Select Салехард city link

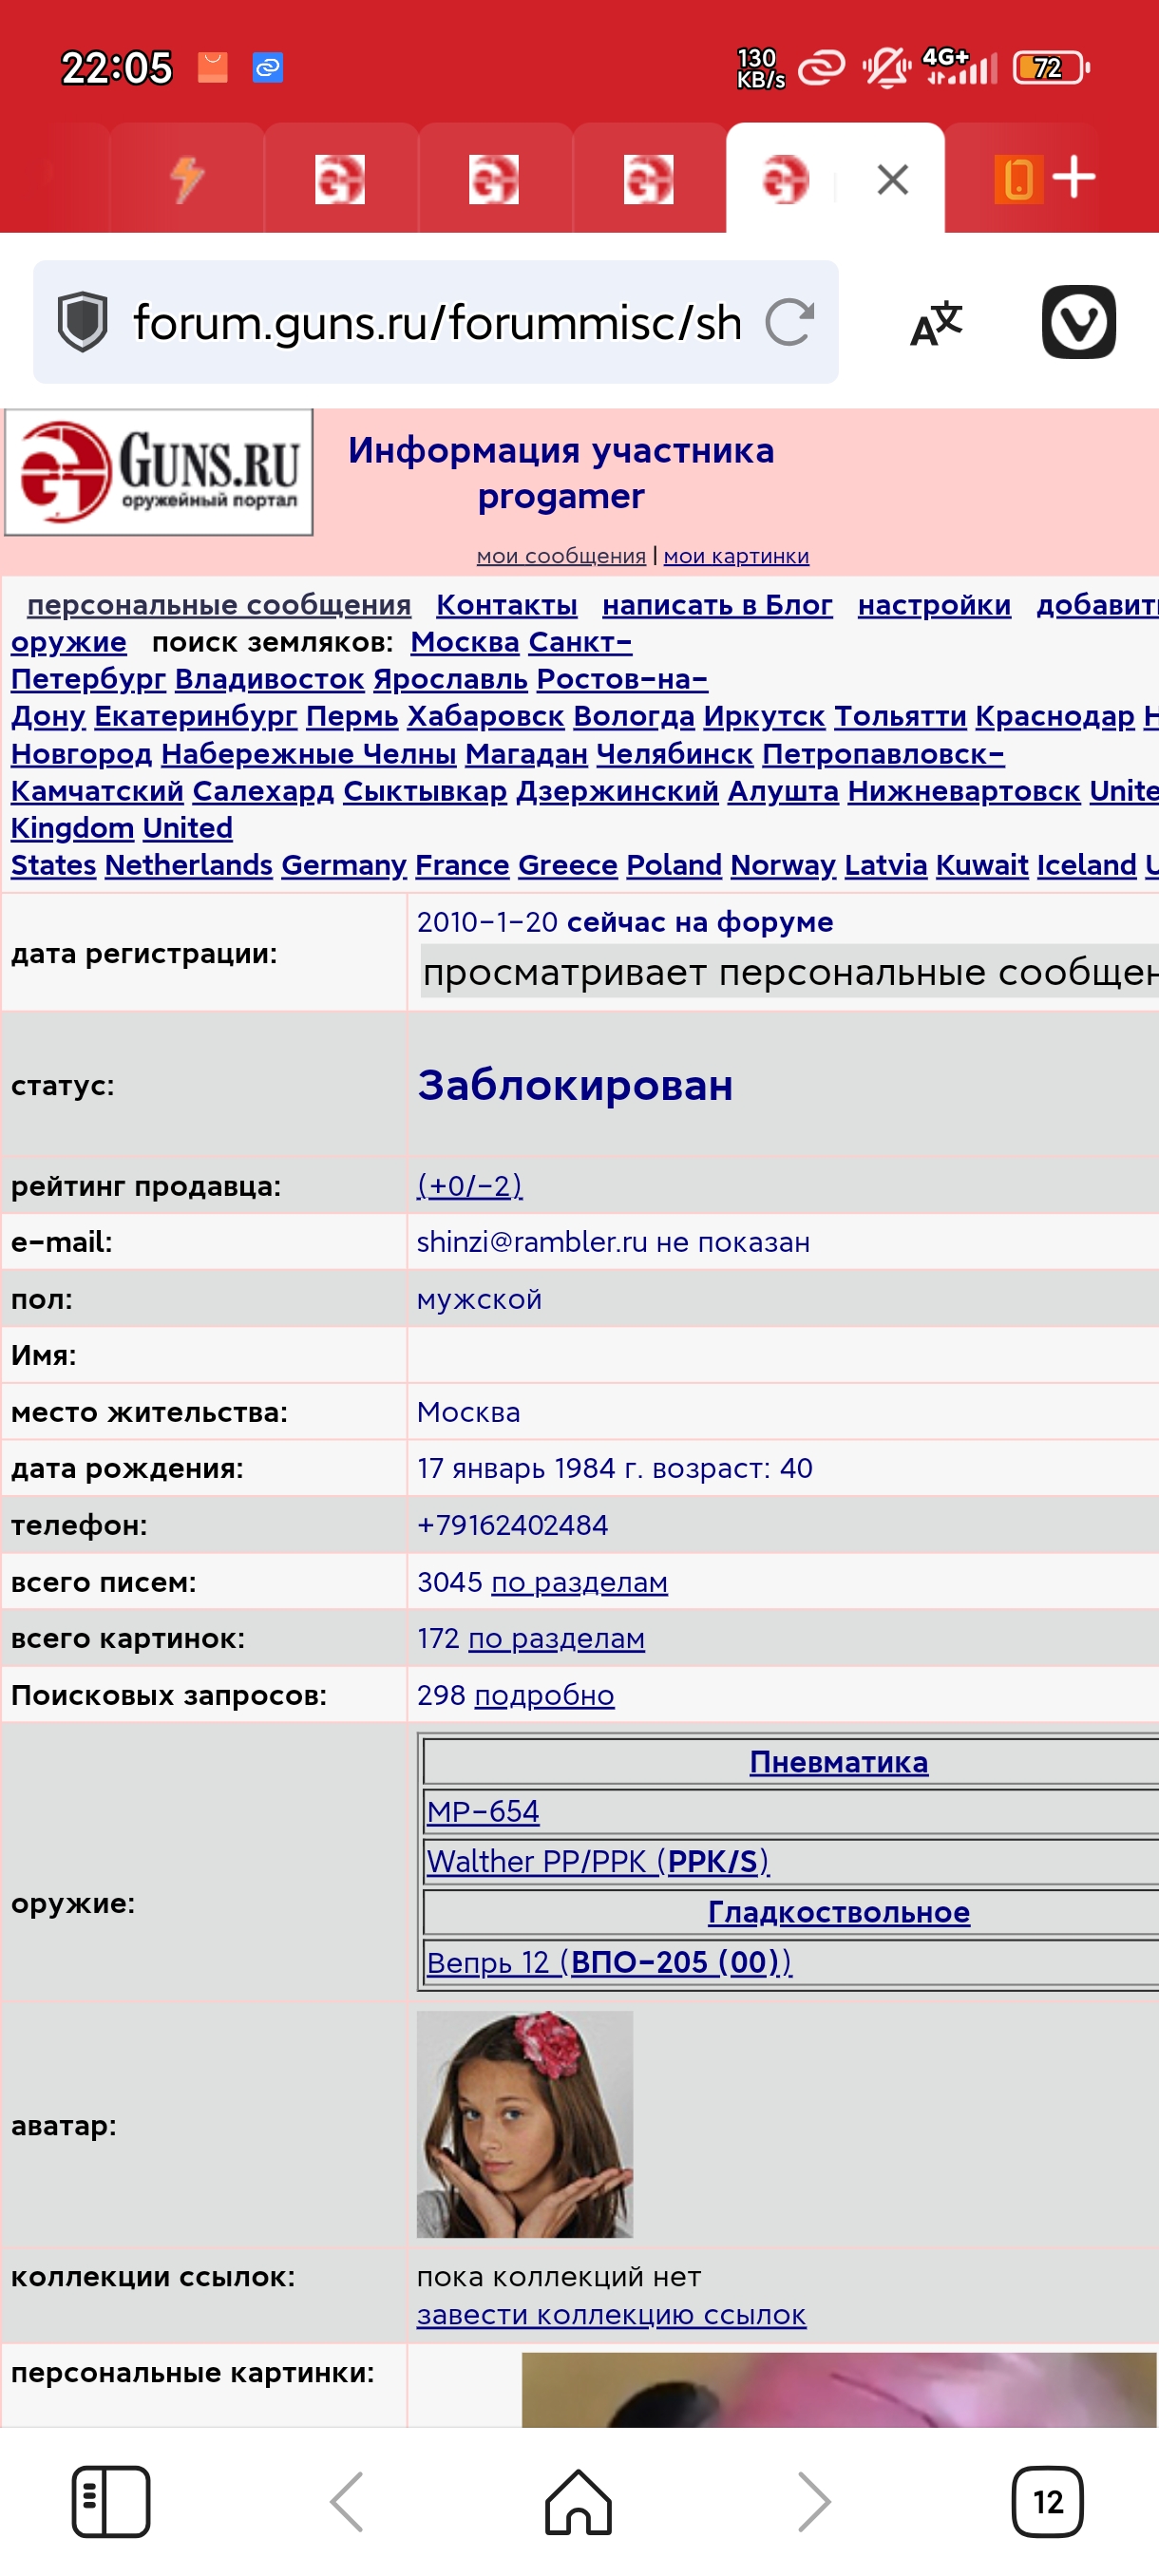(x=263, y=791)
